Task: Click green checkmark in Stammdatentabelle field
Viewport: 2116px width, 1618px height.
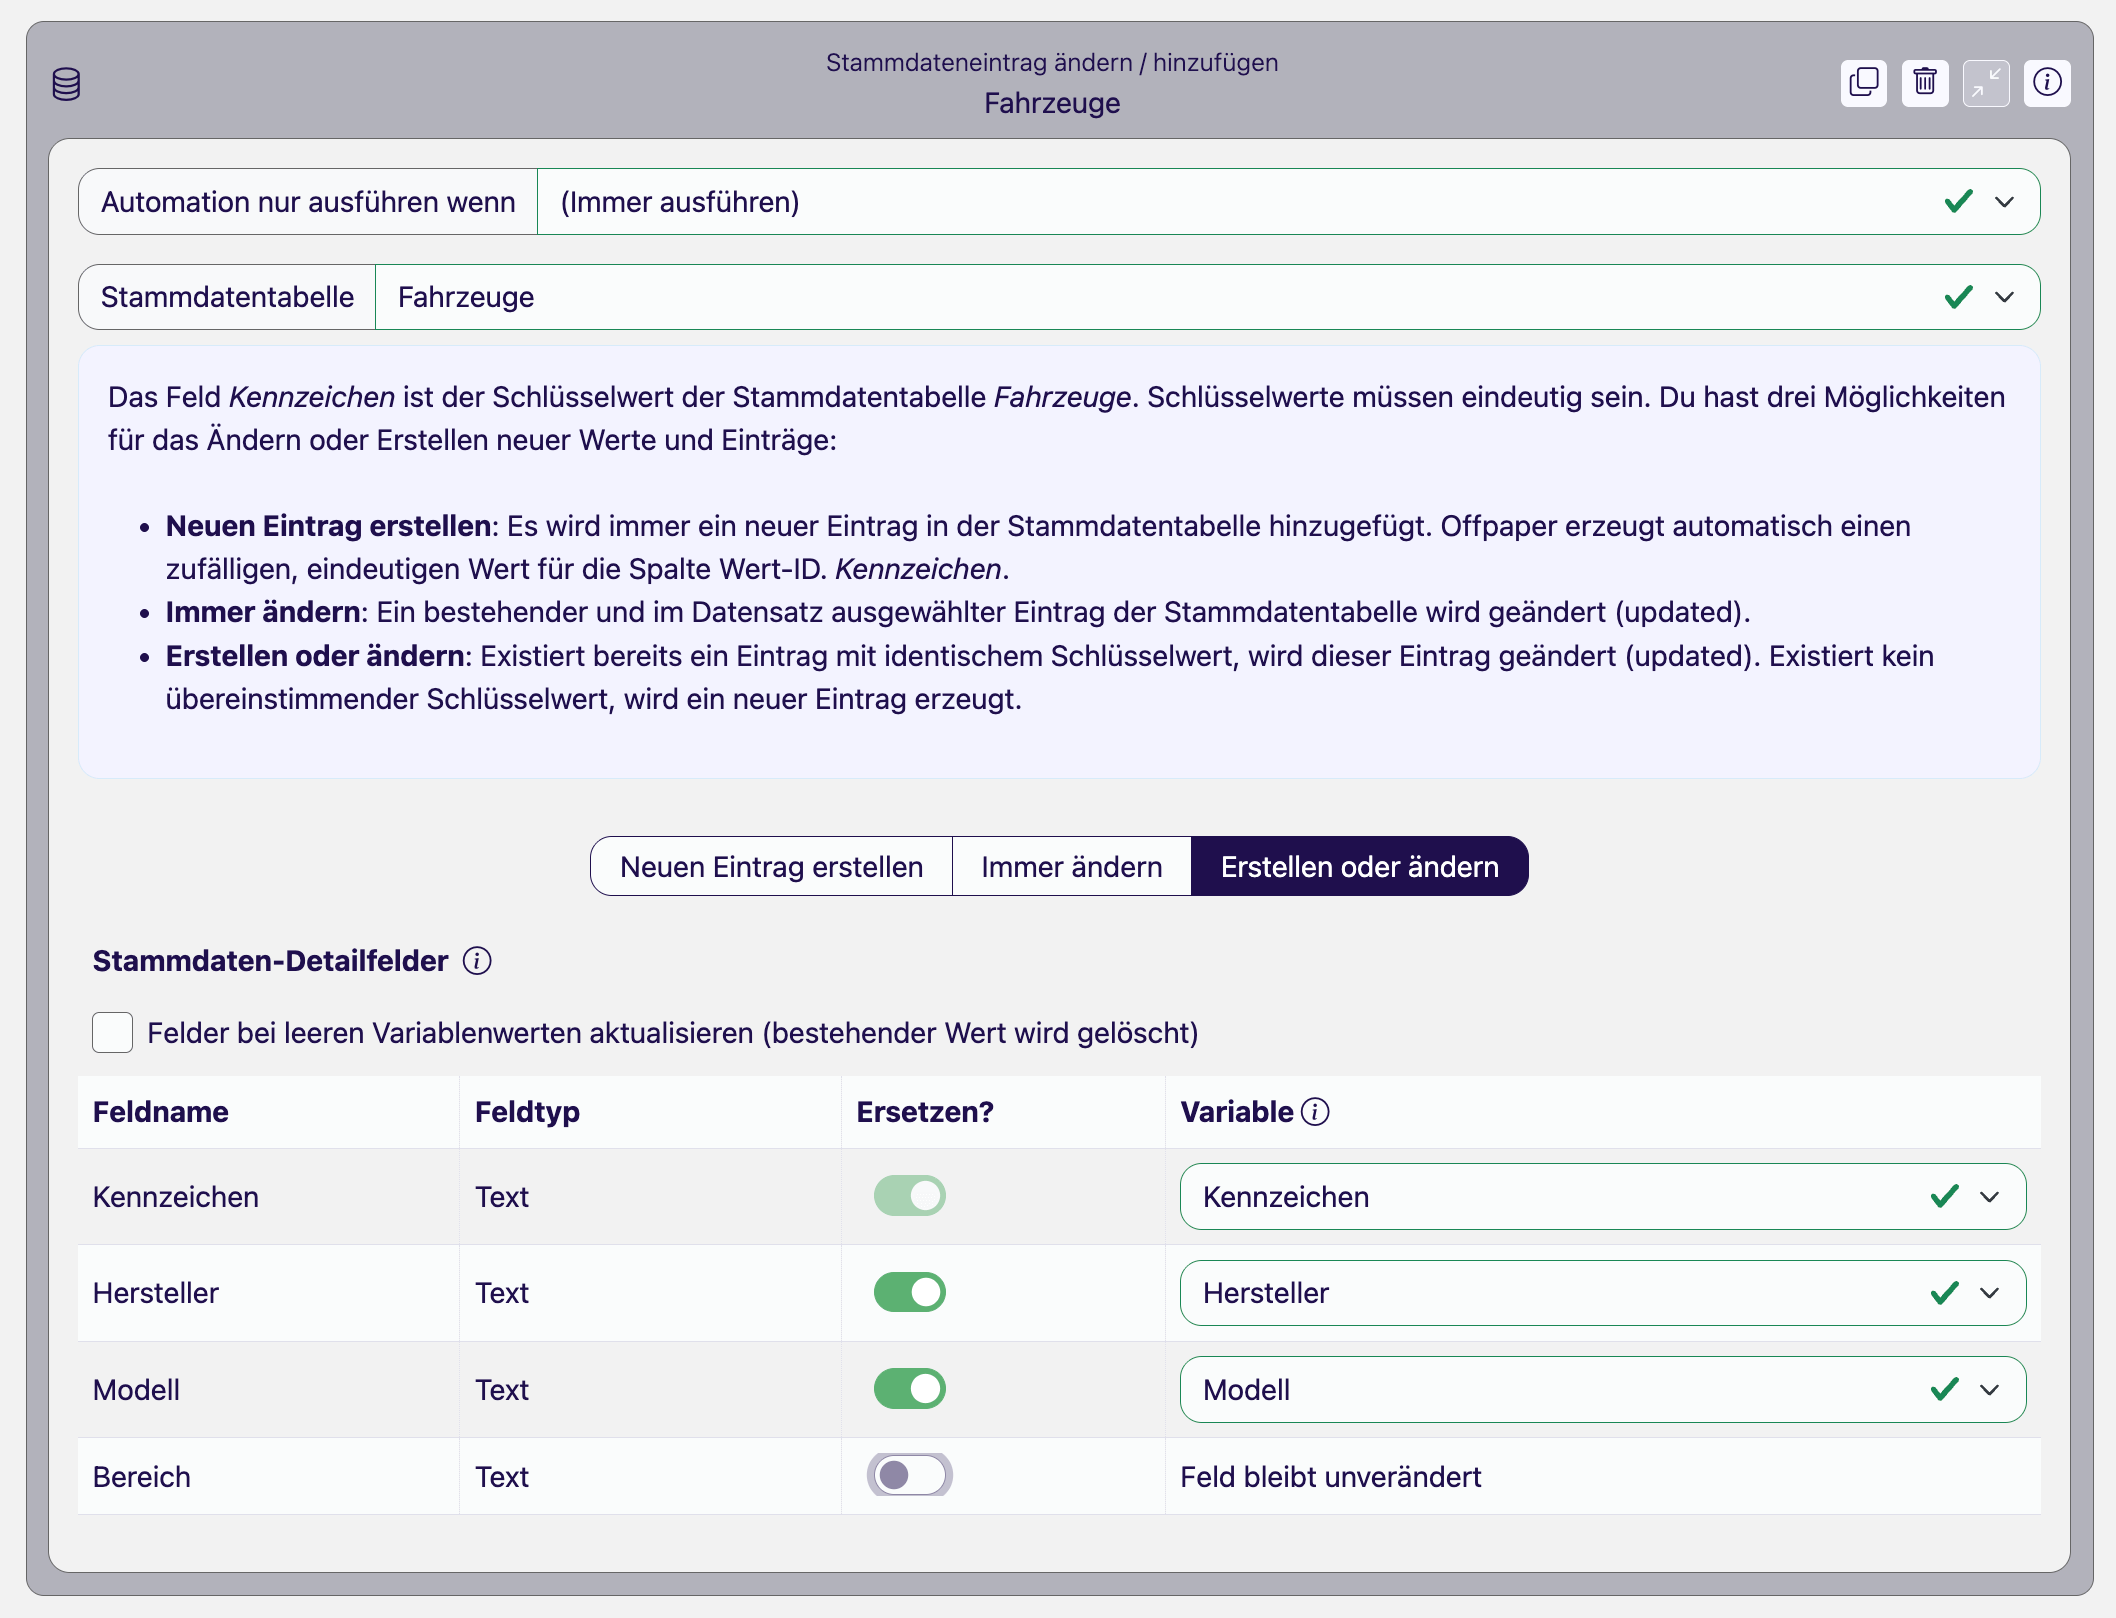Action: [1958, 297]
